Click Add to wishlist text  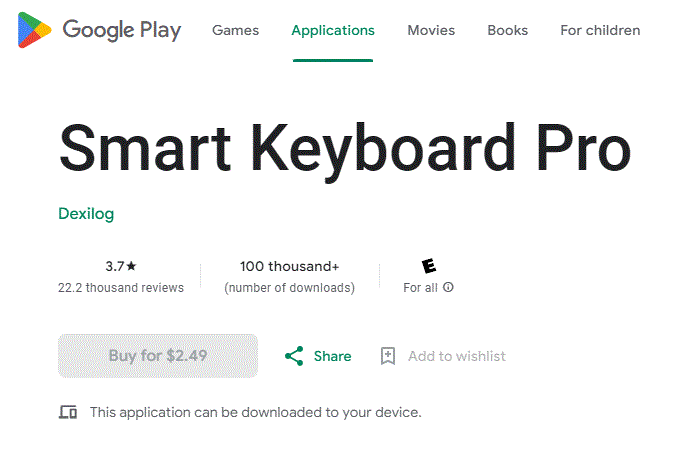tap(457, 356)
